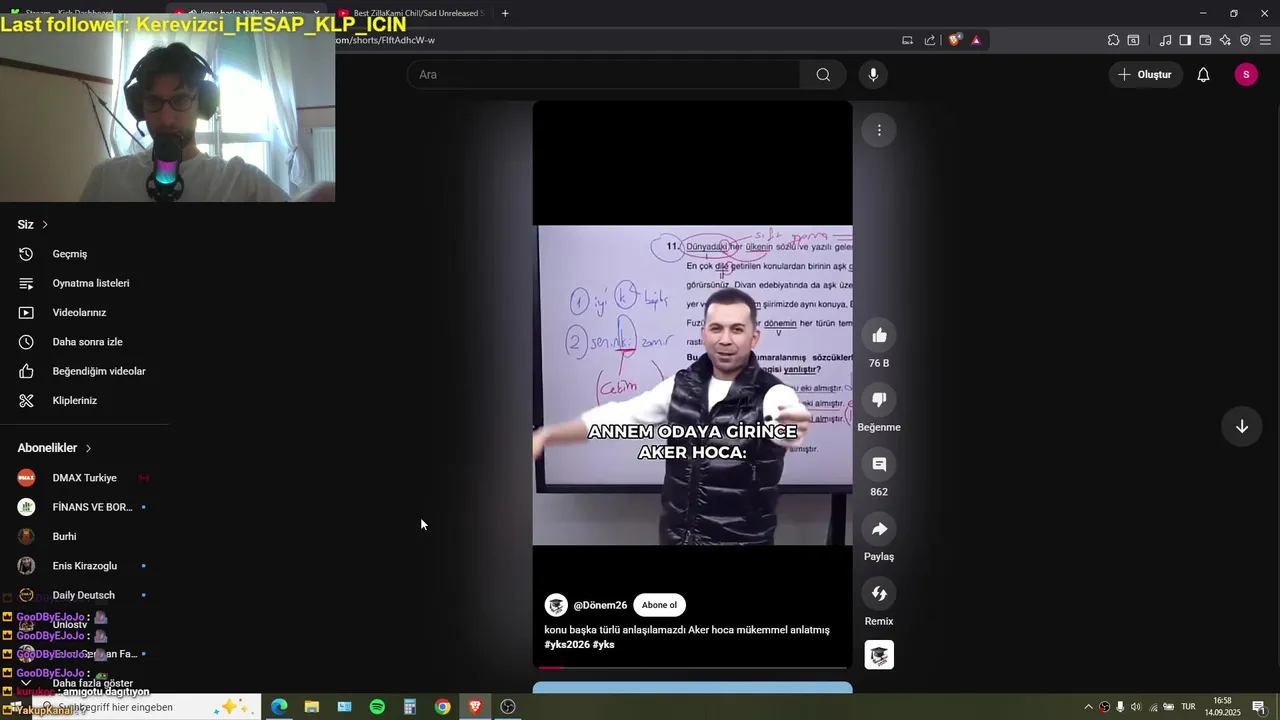The image size is (1280, 720).
Task: Pause the playing short video
Action: pos(692,384)
